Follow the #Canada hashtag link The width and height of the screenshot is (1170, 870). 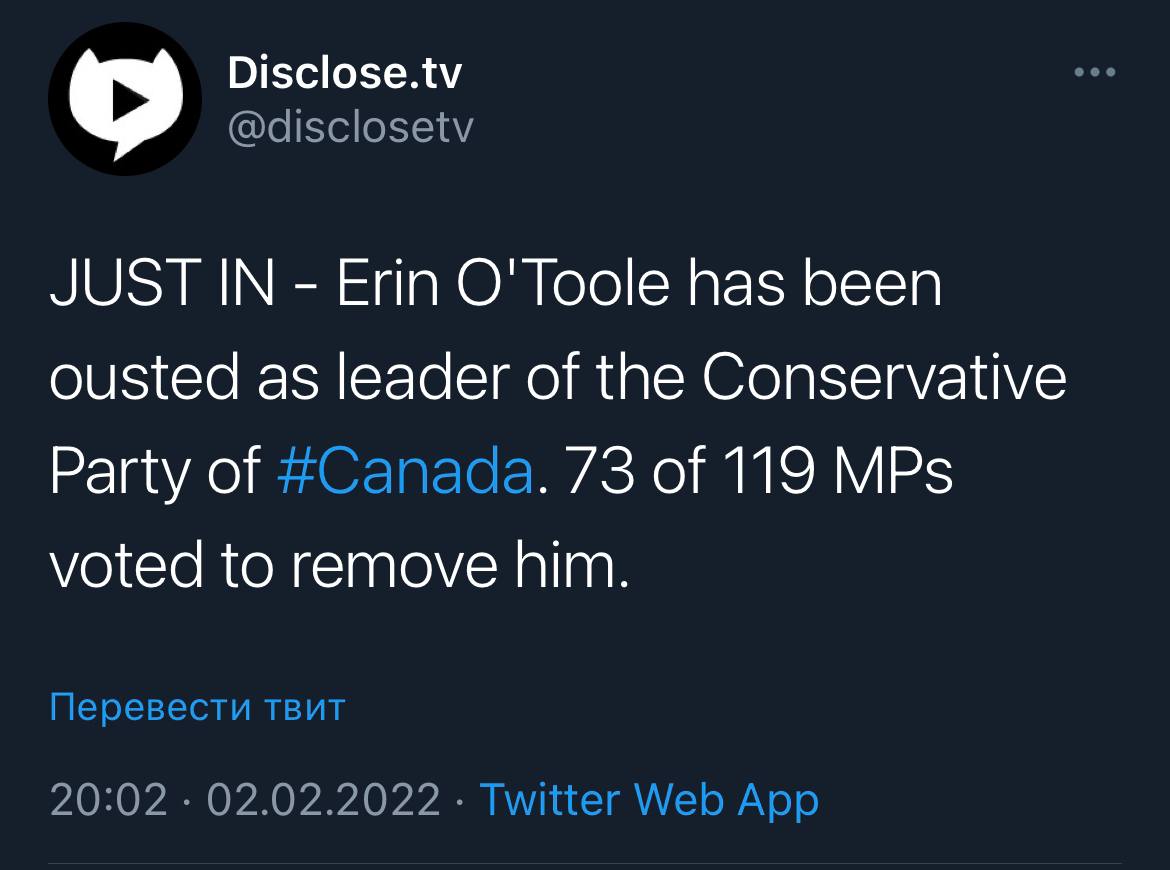403,474
